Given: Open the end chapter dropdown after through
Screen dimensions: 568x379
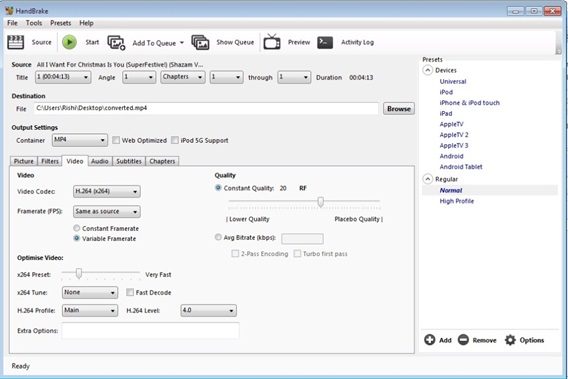Looking at the screenshot, I should coord(294,77).
